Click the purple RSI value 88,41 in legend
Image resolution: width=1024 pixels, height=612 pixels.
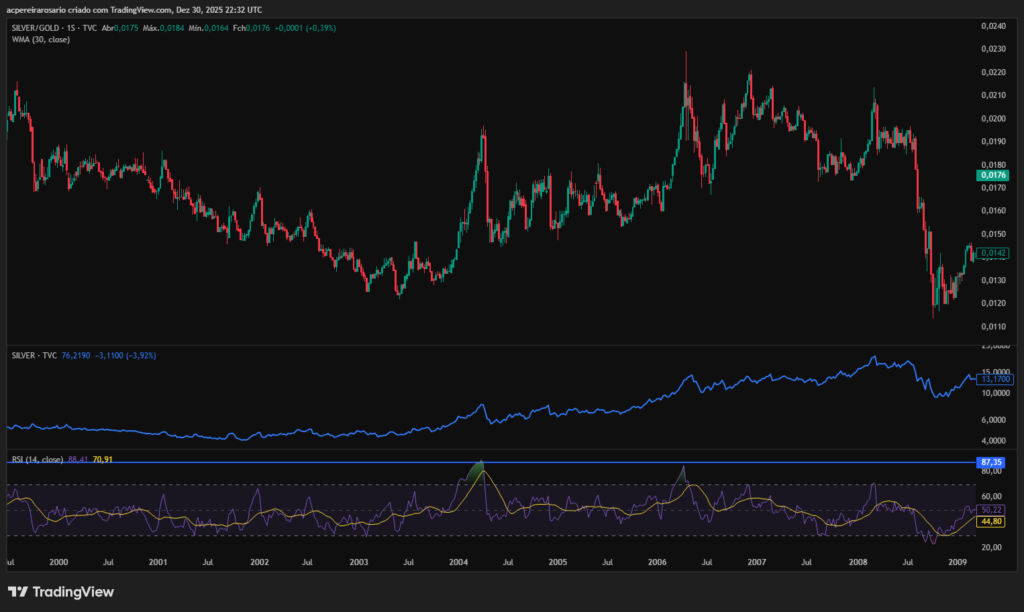click(x=77, y=459)
